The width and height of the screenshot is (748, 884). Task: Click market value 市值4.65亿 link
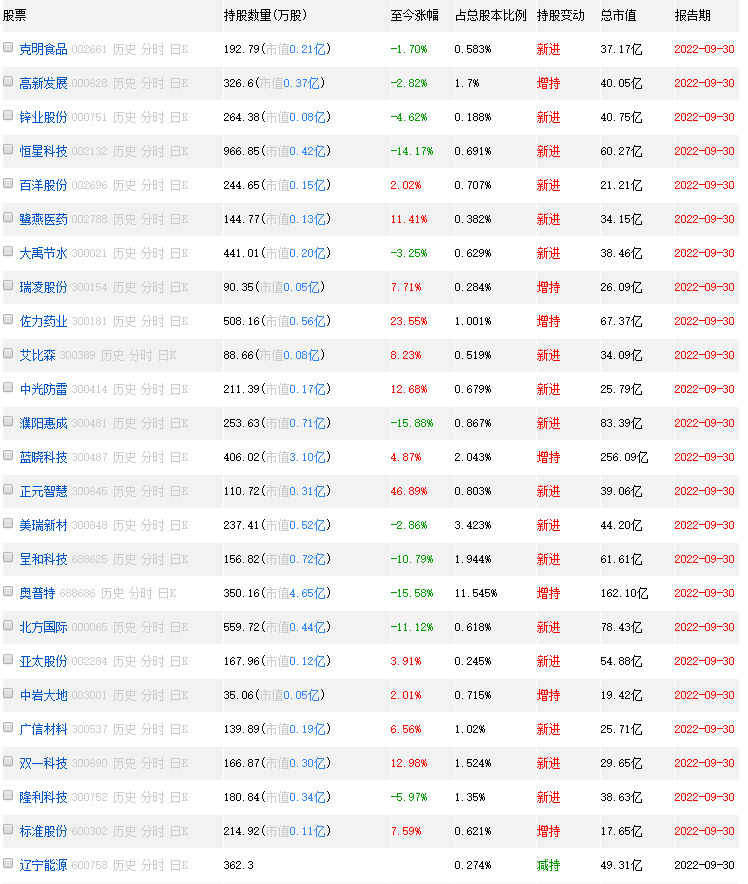pyautogui.click(x=295, y=593)
